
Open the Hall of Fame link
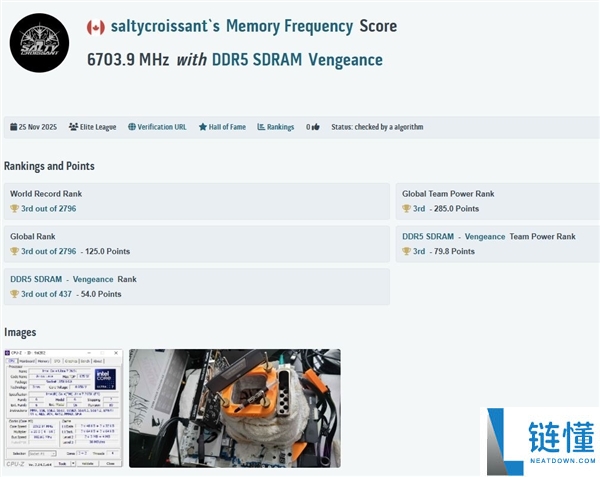[x=227, y=127]
